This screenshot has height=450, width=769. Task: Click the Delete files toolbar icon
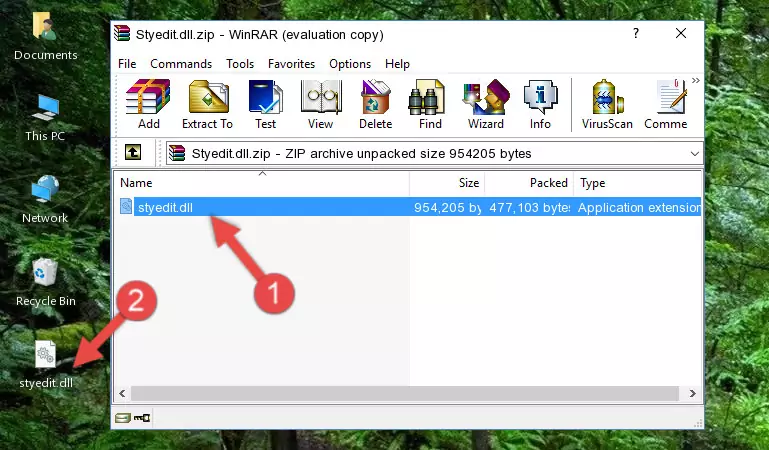coord(375,104)
